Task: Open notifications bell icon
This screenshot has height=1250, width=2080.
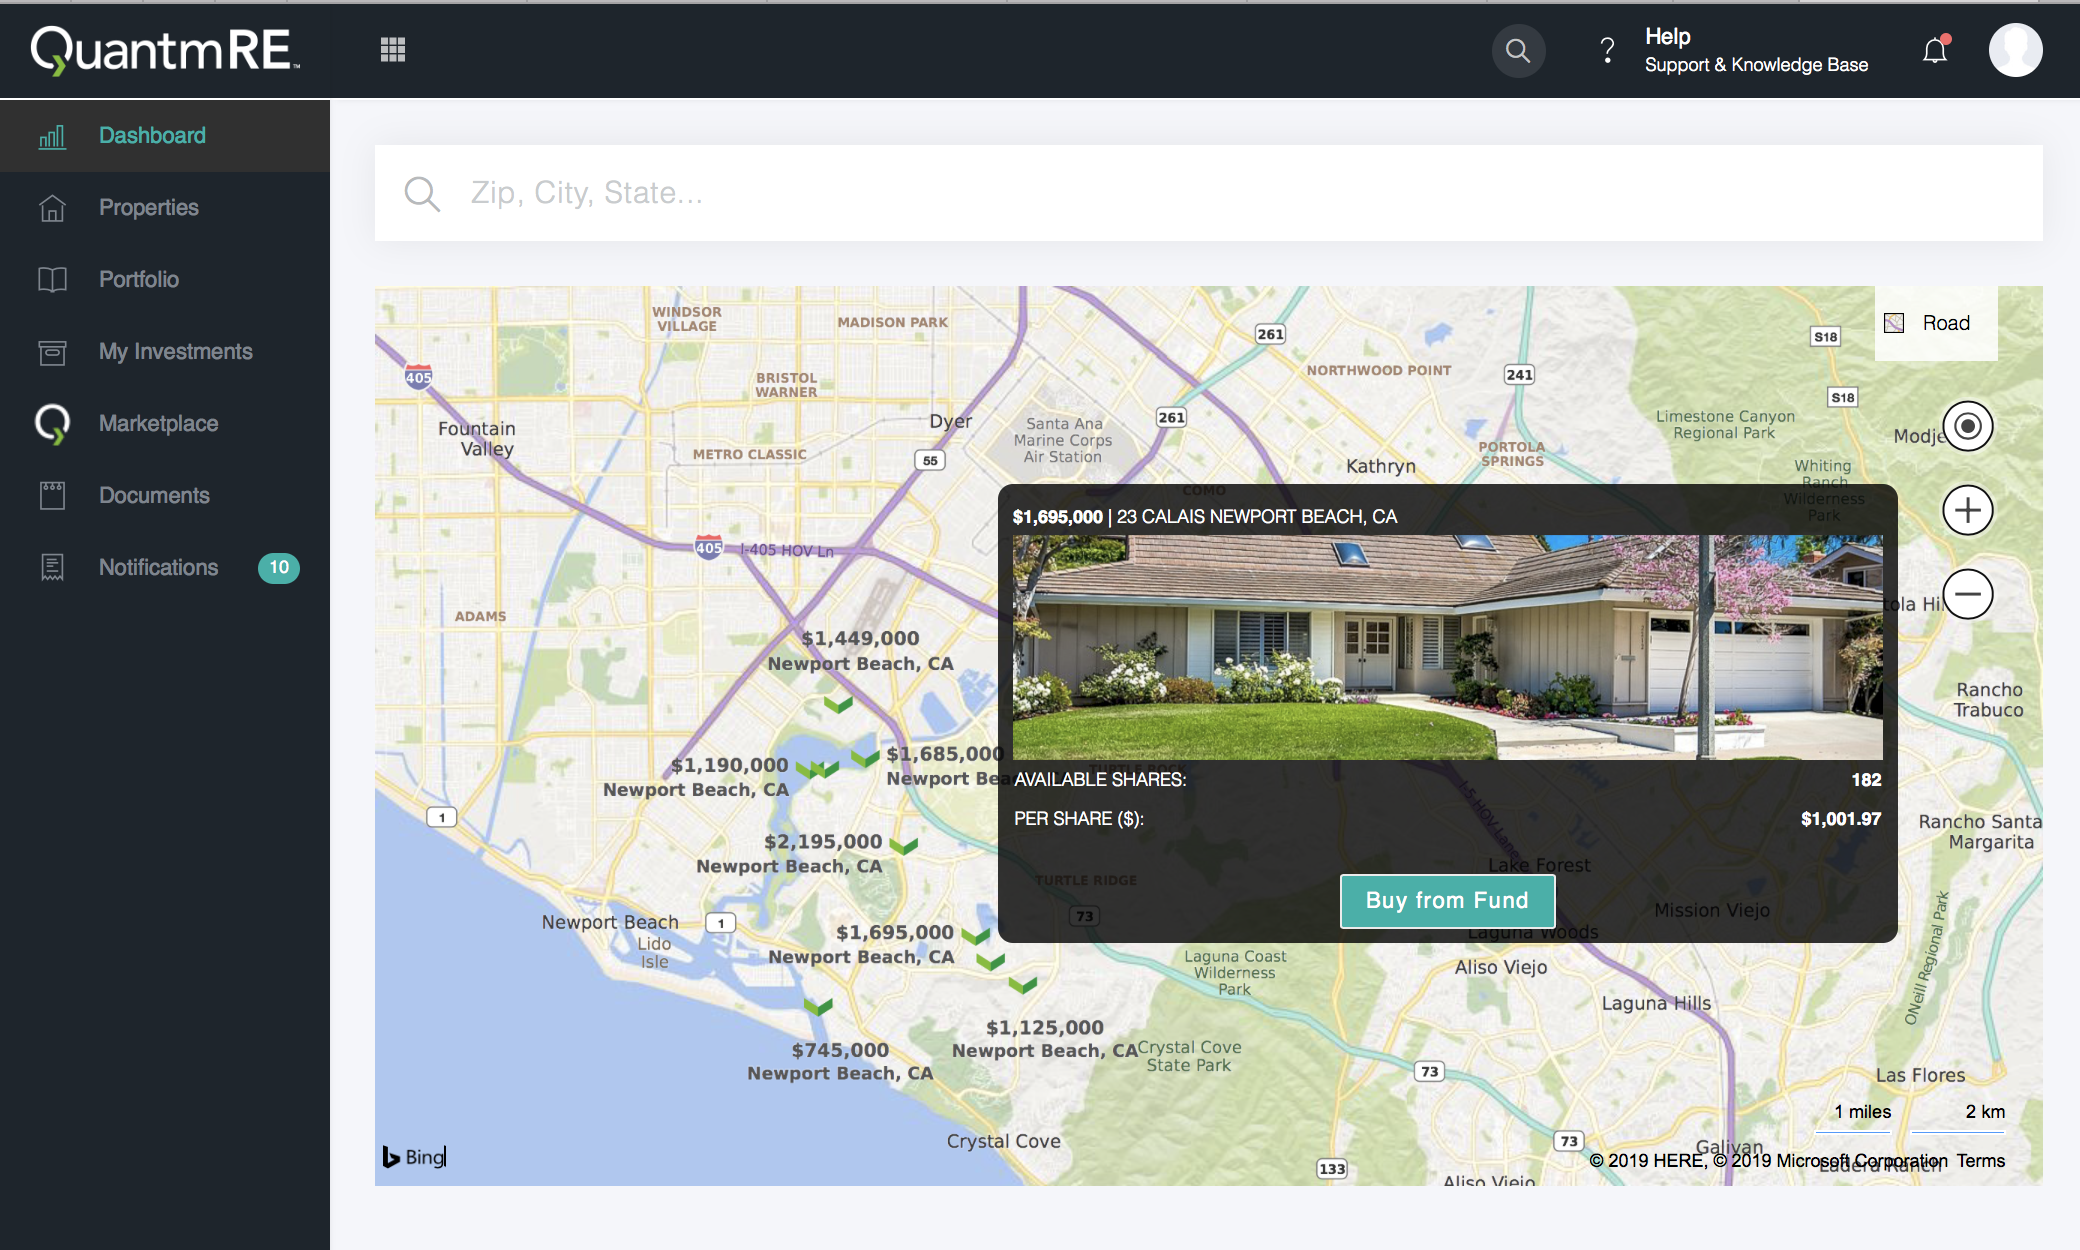Action: point(1936,50)
